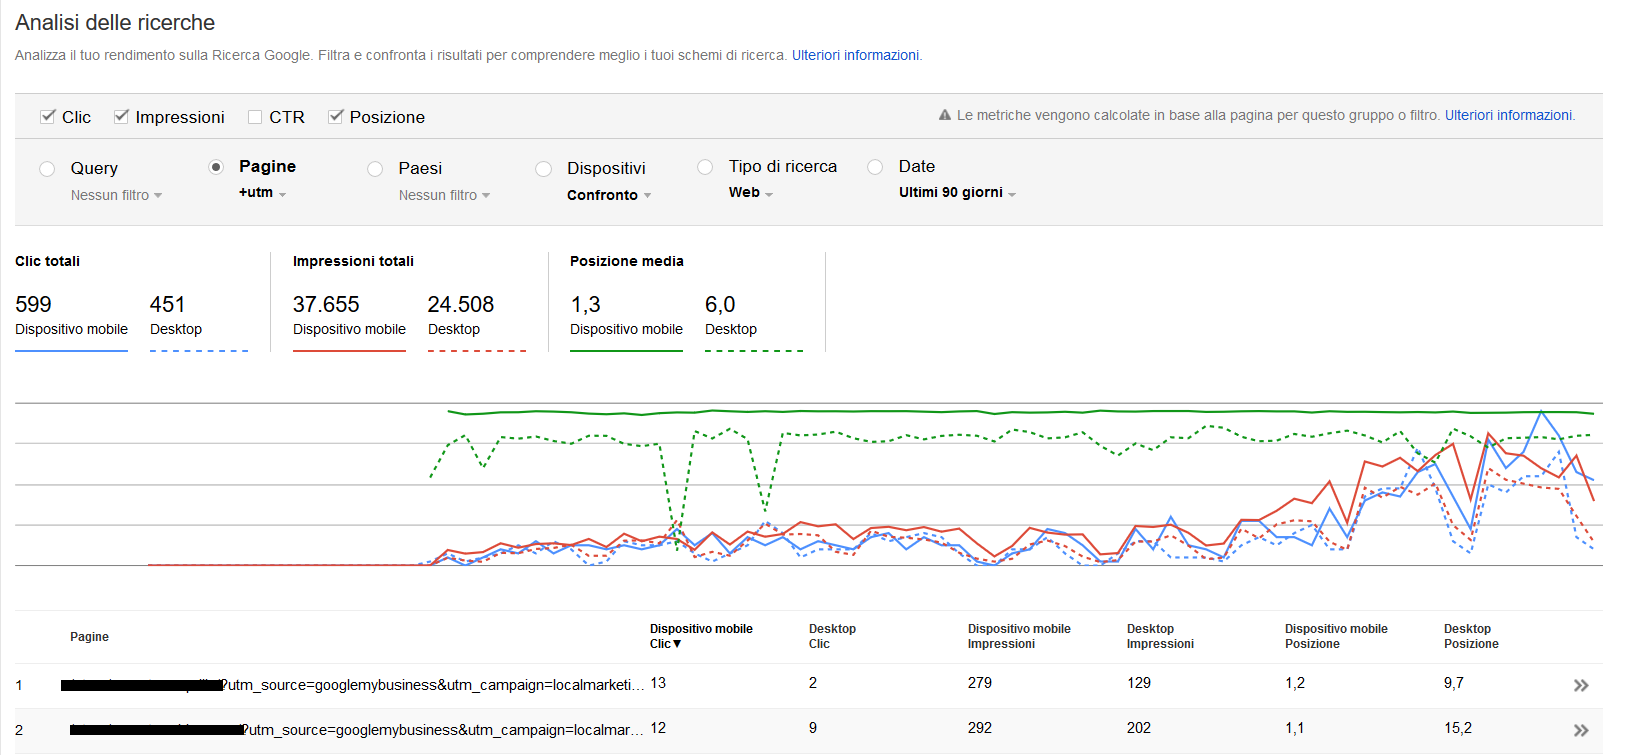Click row 1 mobile clicks value 13
1630x755 pixels.
pos(658,683)
